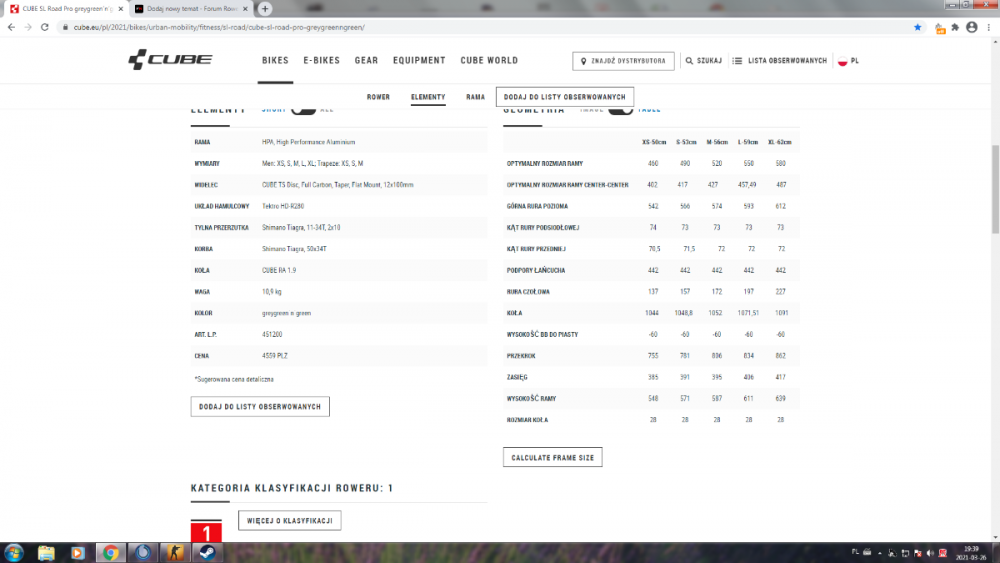Click DODAJ DO LISTY OBSERWOWANYCH in sticky header
Screen dimensions: 1000x563
coord(564,97)
